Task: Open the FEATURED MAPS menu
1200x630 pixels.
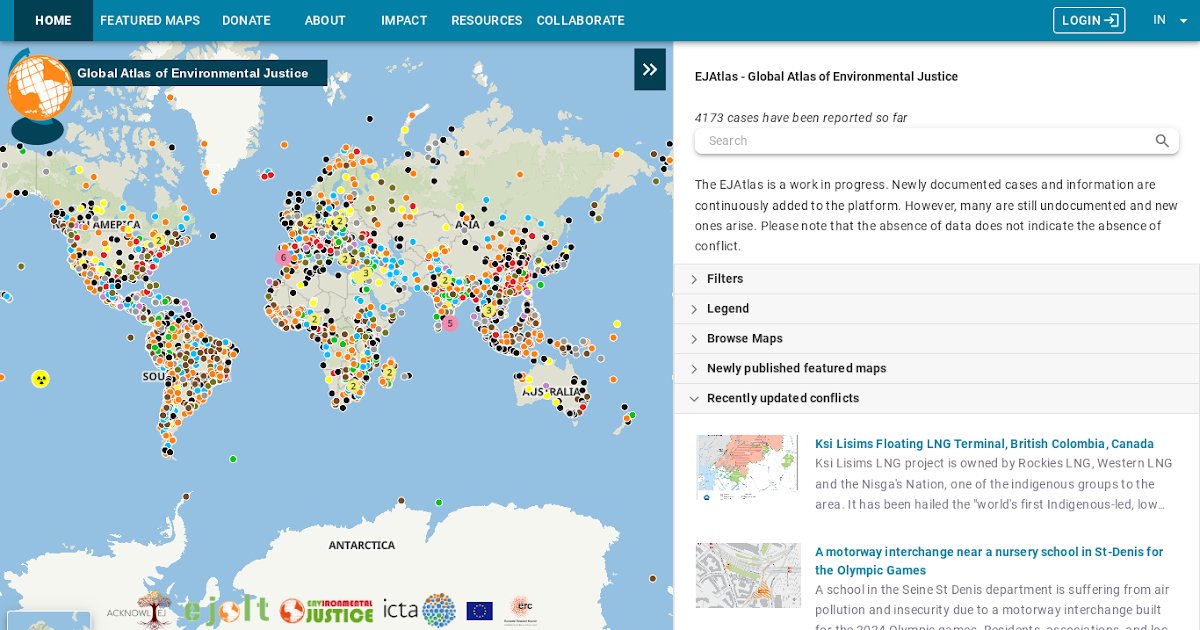Action: [150, 20]
